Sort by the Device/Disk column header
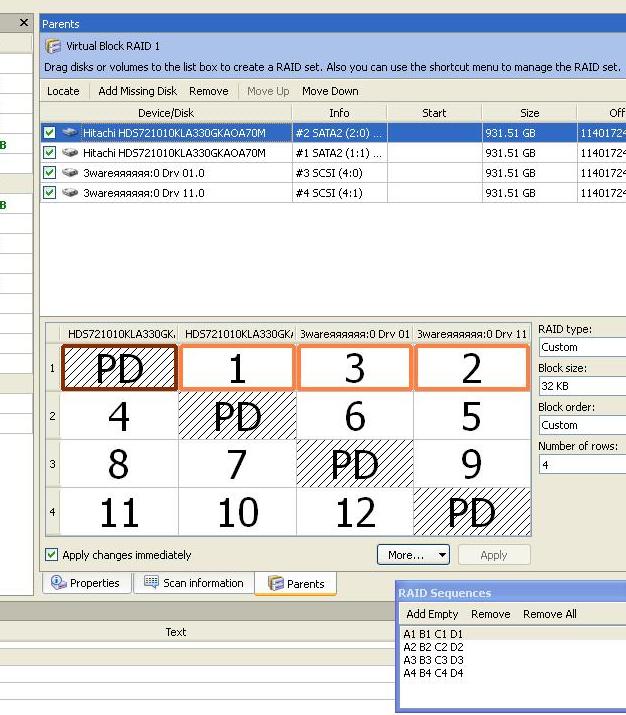Viewport: 626px width, 715px height. [166, 113]
